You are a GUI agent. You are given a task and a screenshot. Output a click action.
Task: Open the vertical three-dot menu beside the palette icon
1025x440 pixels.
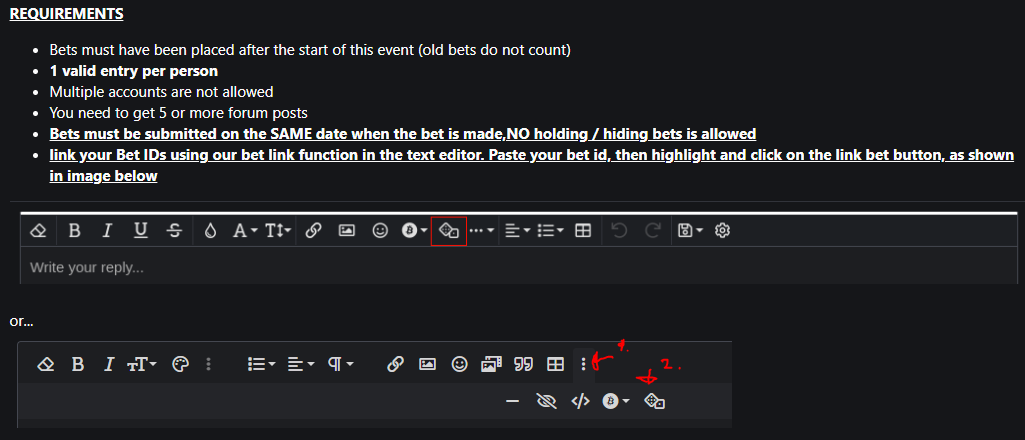[208, 364]
